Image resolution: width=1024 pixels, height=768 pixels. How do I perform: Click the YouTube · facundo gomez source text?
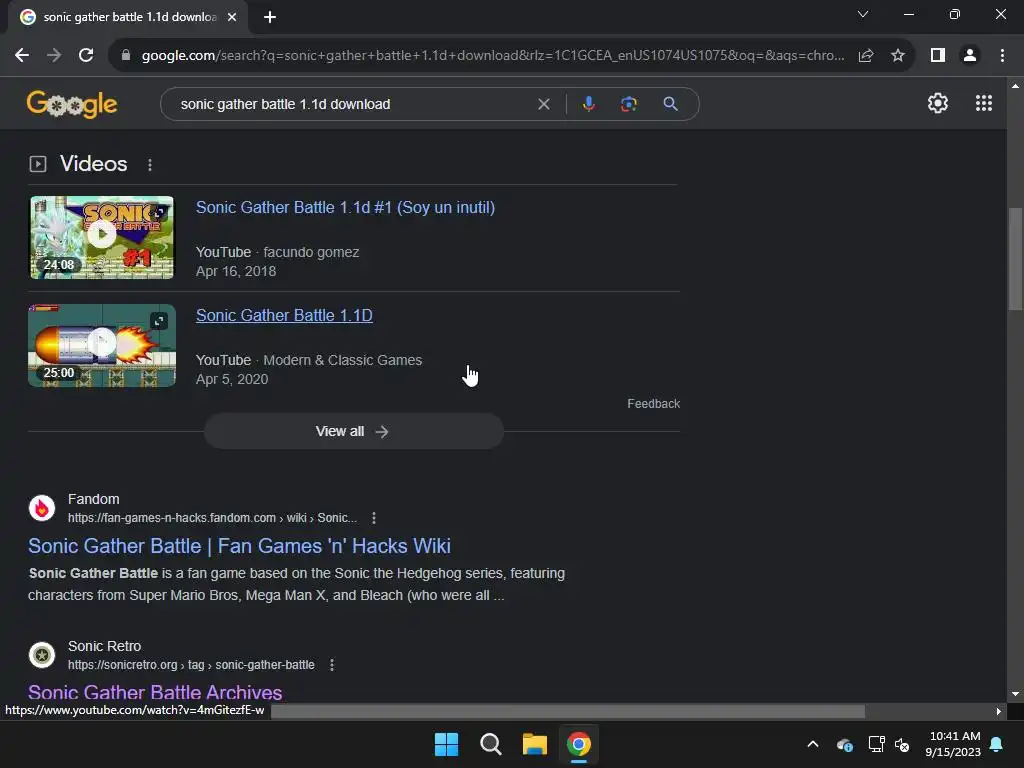pos(278,252)
